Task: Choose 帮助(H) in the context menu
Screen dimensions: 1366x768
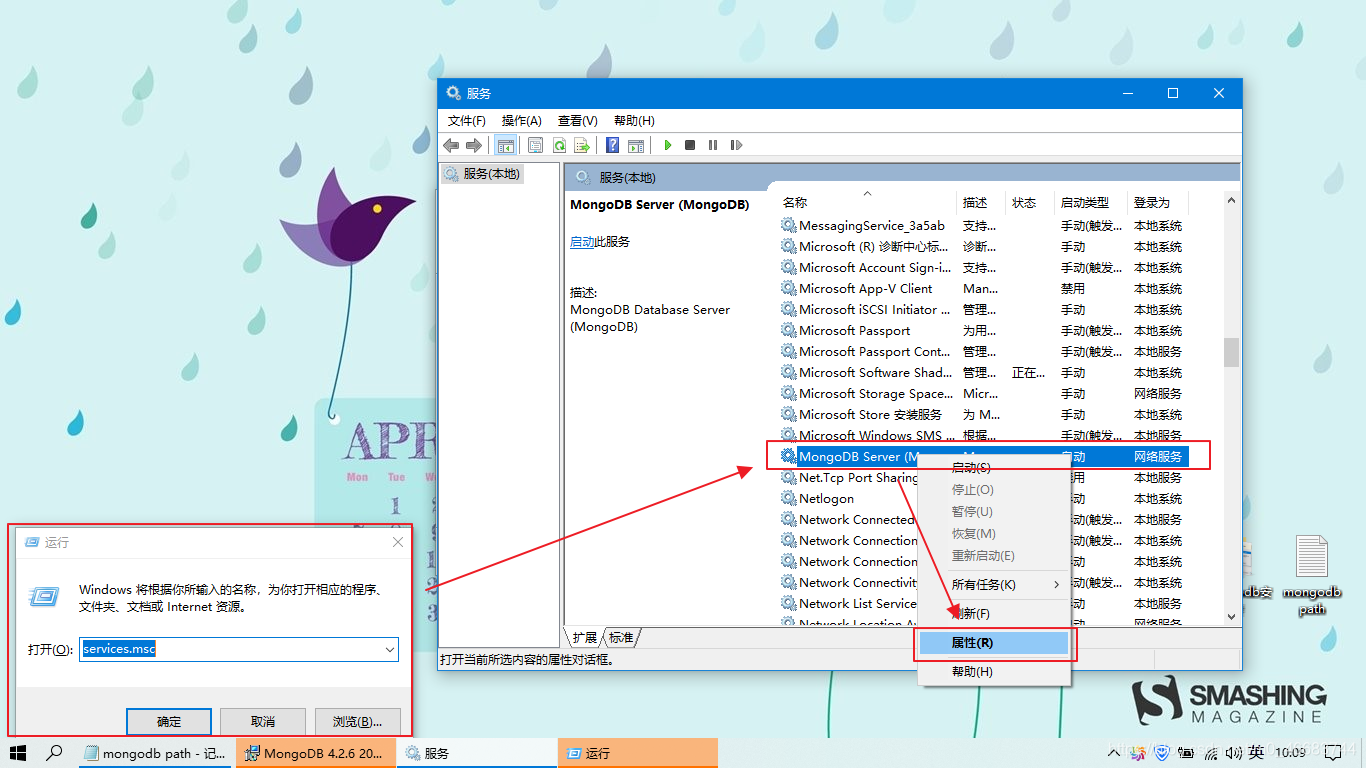Action: 993,672
